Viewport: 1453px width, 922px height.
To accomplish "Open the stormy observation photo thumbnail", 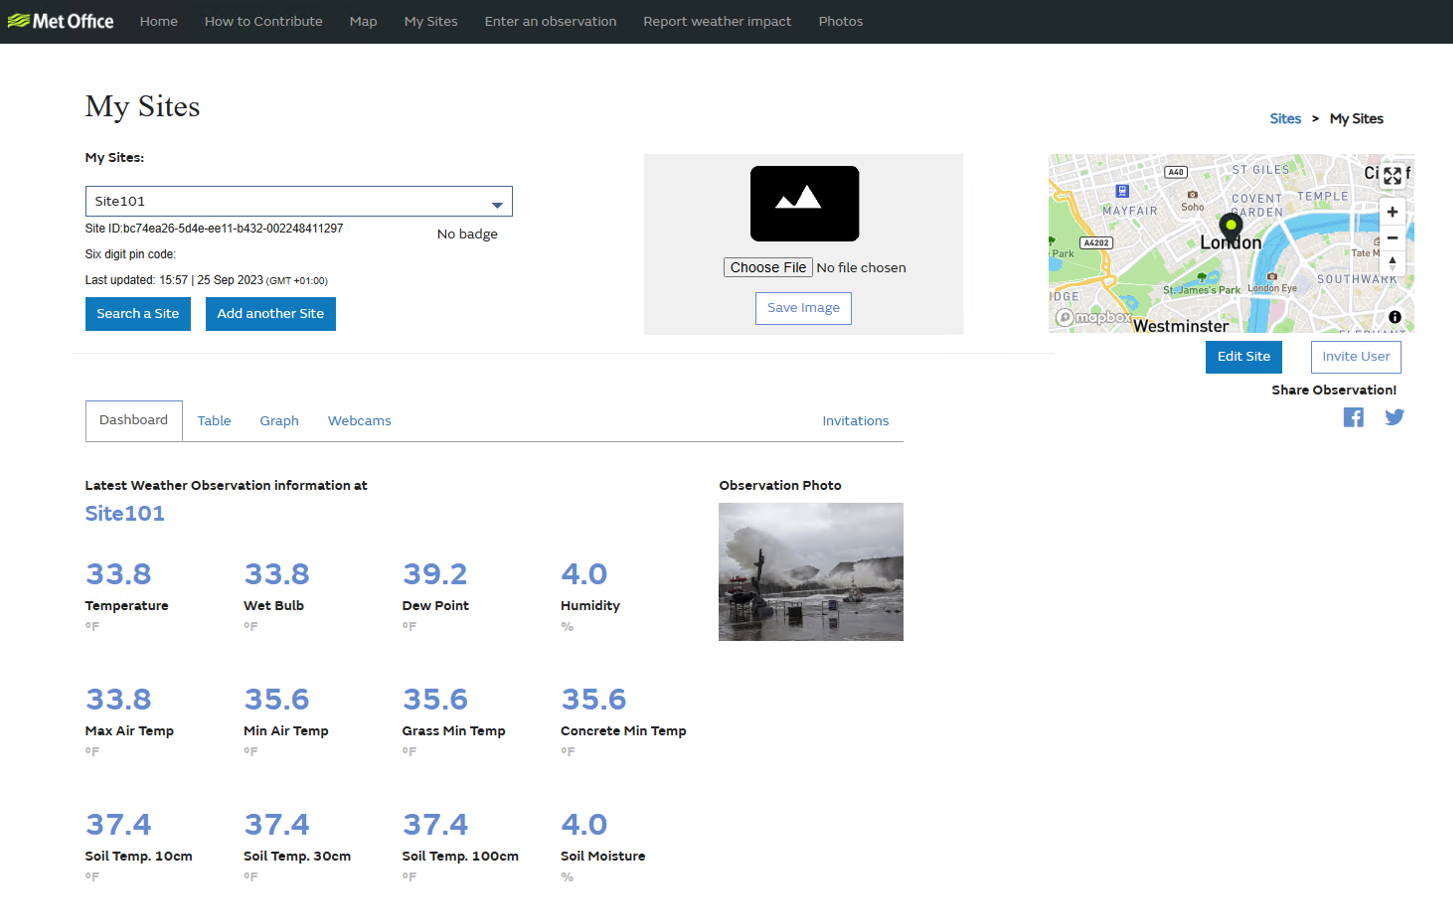I will [x=811, y=572].
